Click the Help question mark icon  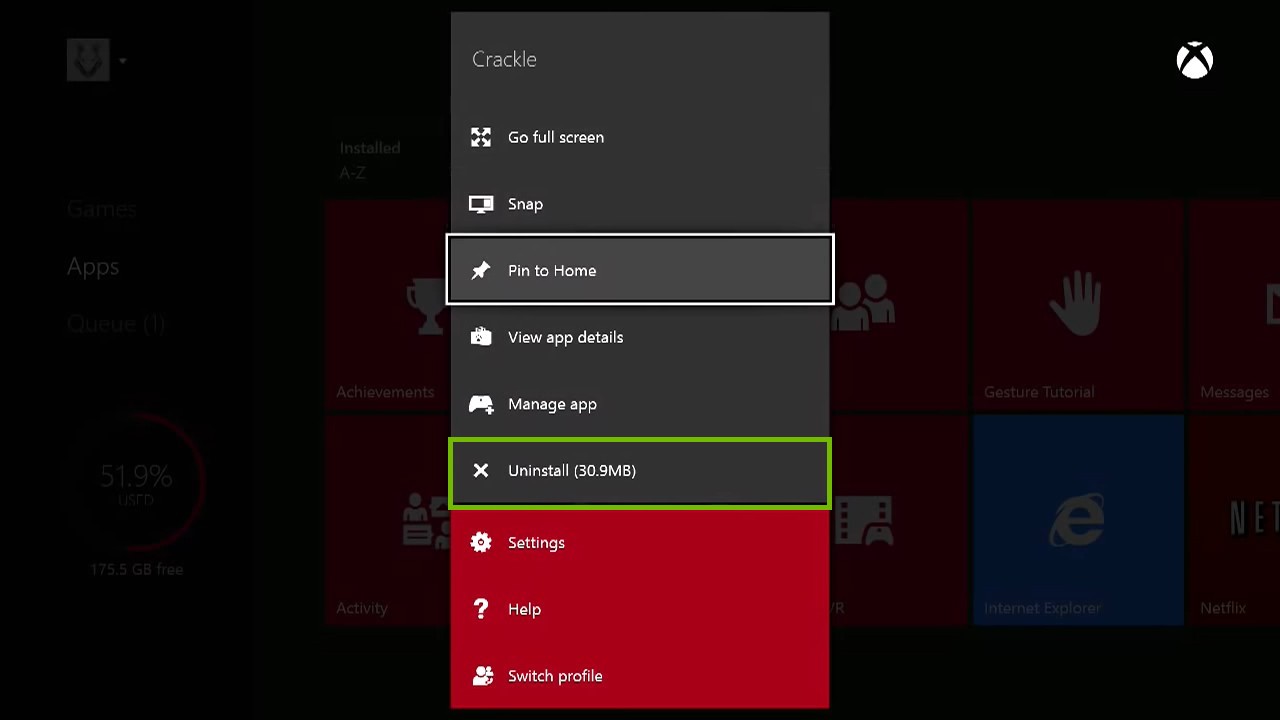click(x=481, y=609)
